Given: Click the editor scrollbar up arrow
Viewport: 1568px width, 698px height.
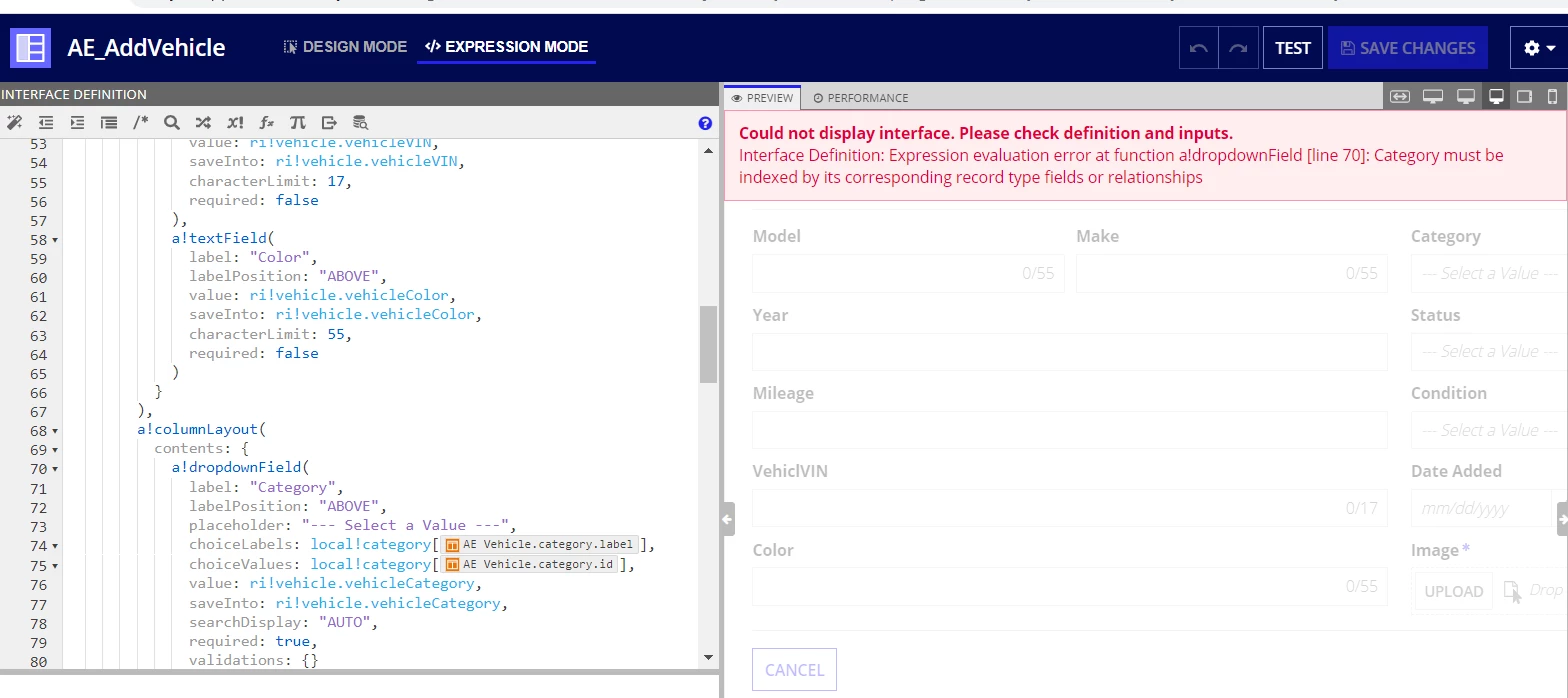Looking at the screenshot, I should (x=708, y=151).
